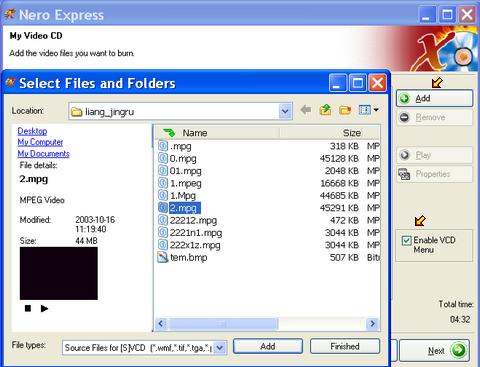Viewport: 480px width, 367px height.
Task: Click the horizontal scrollbar thumb
Action: coord(223,323)
